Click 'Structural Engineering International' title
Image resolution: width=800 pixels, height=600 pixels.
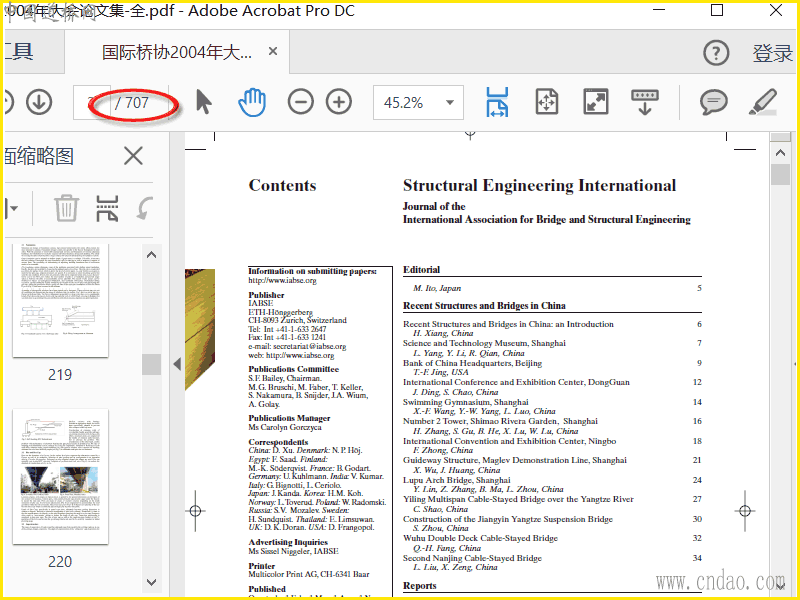tap(540, 185)
